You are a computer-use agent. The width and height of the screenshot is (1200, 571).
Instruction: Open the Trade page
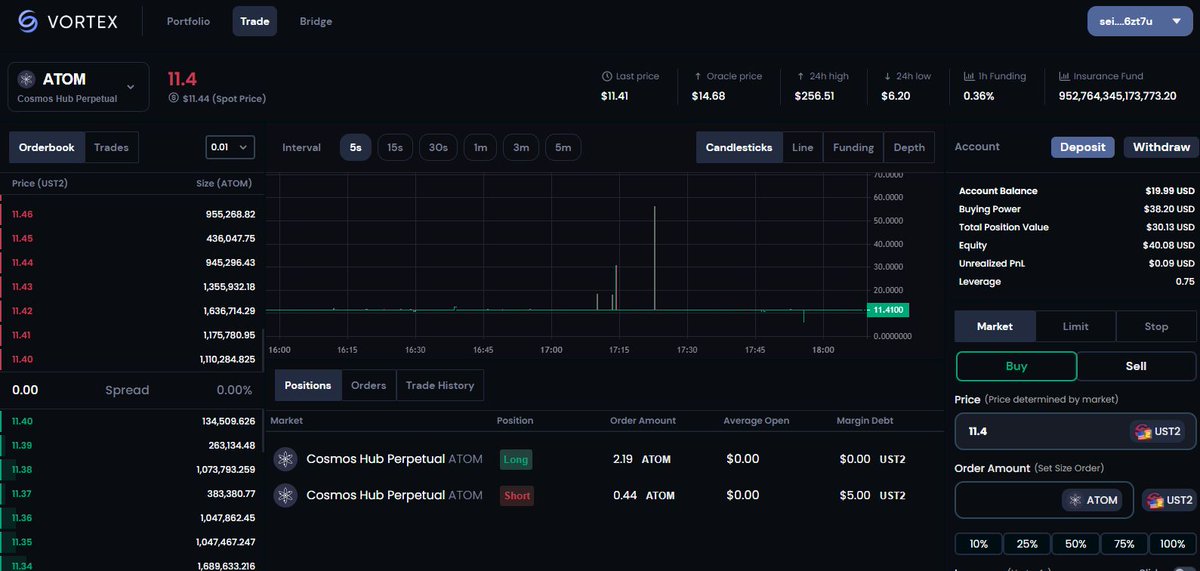[x=255, y=21]
